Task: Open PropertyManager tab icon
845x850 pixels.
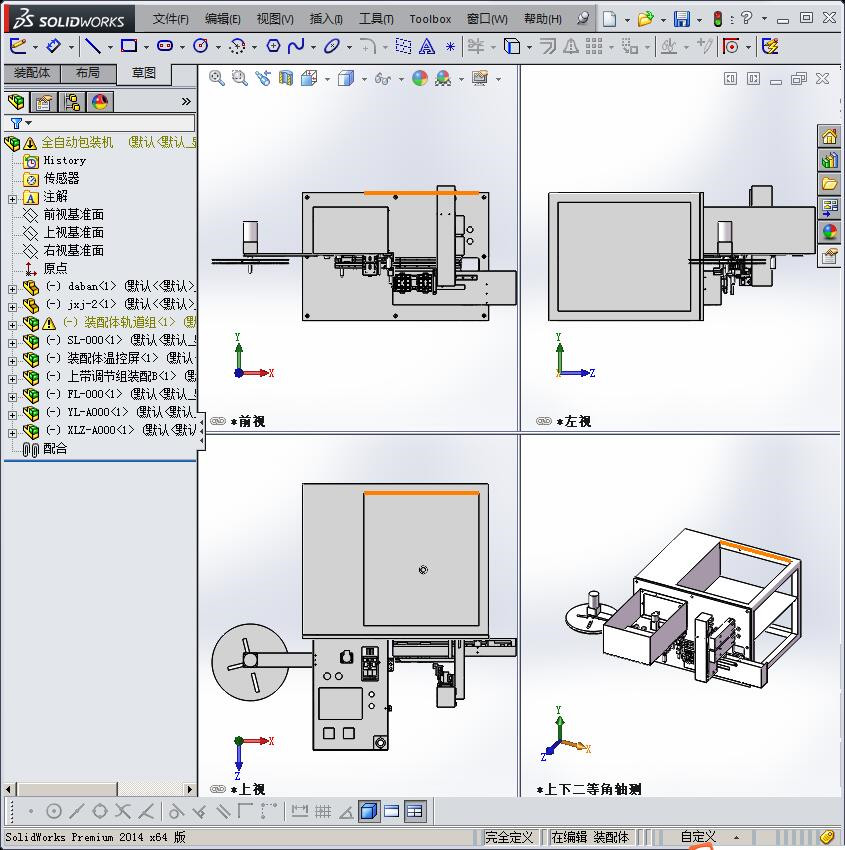Action: [44, 102]
